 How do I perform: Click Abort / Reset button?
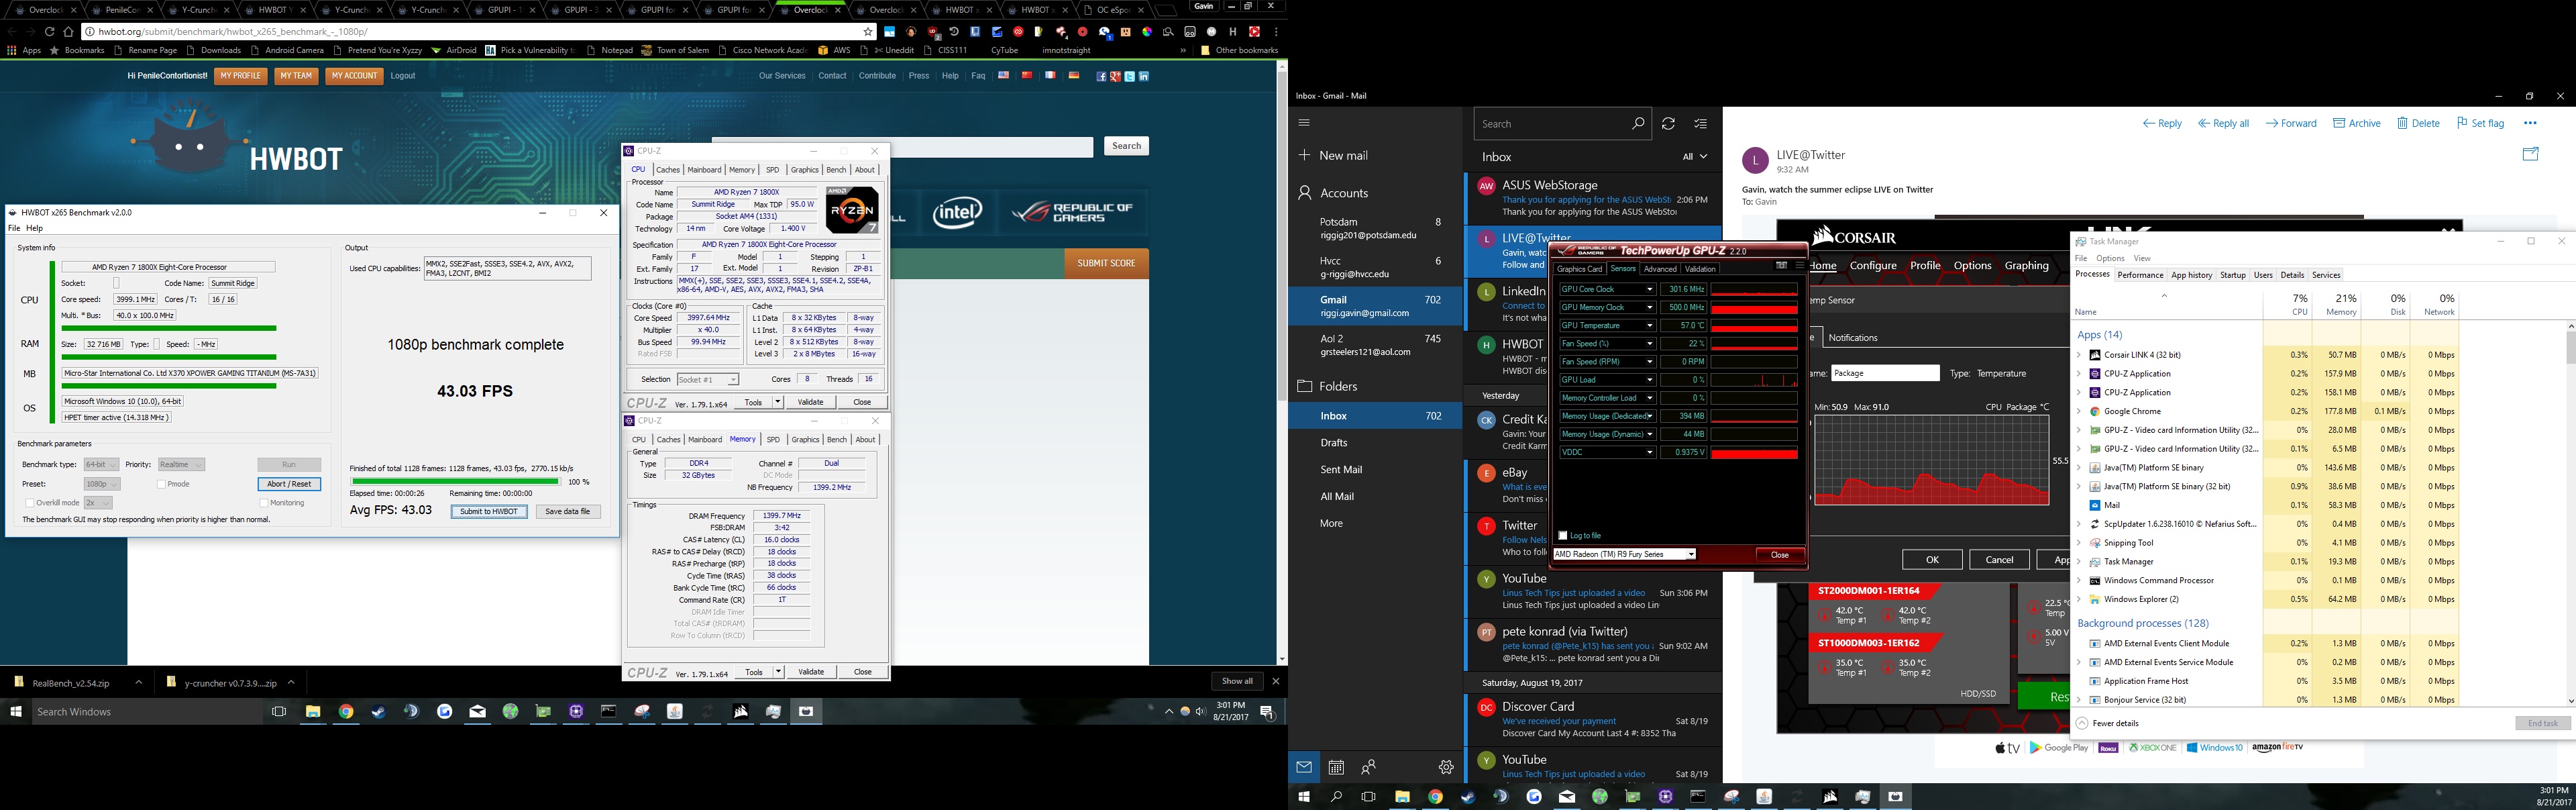(289, 484)
